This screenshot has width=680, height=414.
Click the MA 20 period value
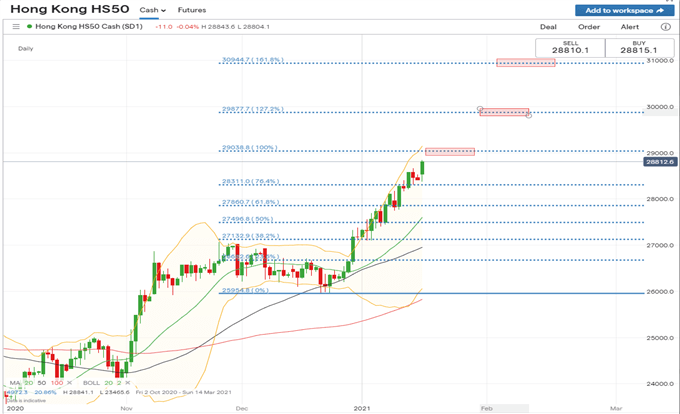(29, 383)
